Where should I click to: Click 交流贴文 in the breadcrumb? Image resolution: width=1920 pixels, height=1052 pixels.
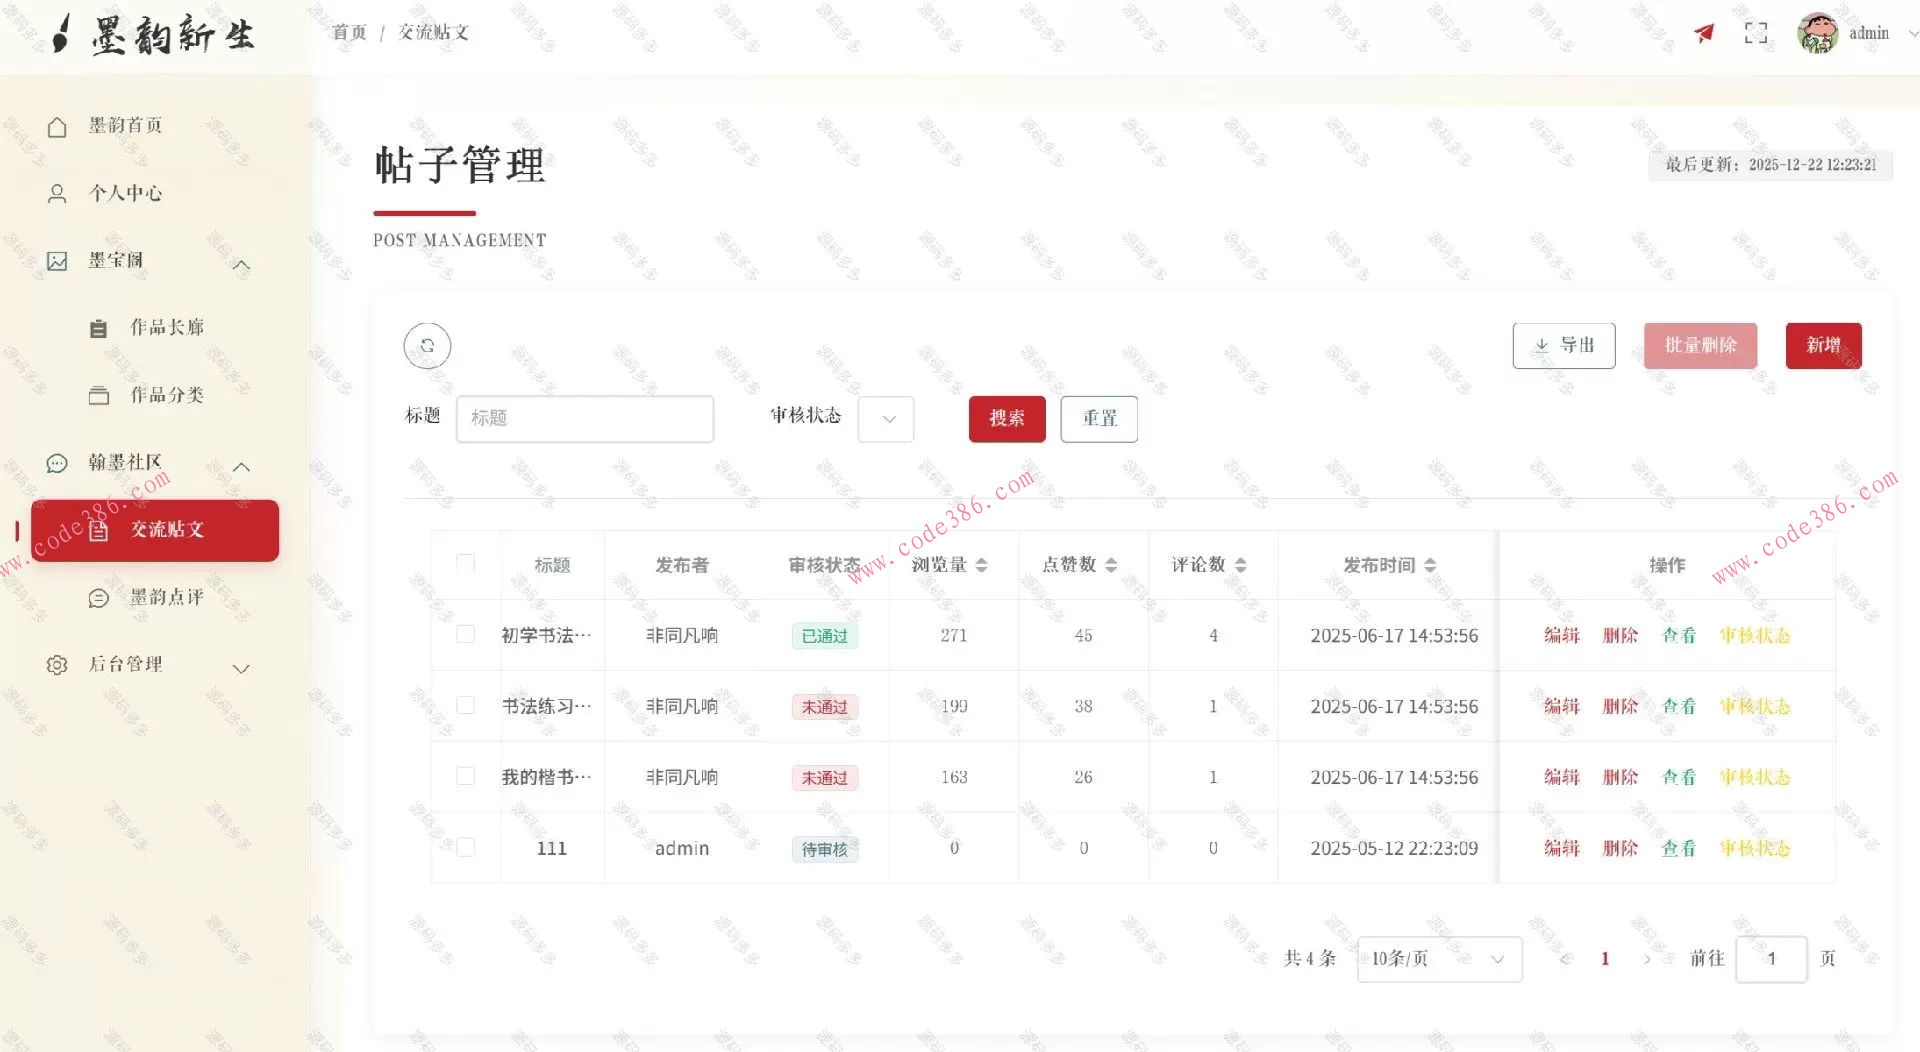(432, 32)
